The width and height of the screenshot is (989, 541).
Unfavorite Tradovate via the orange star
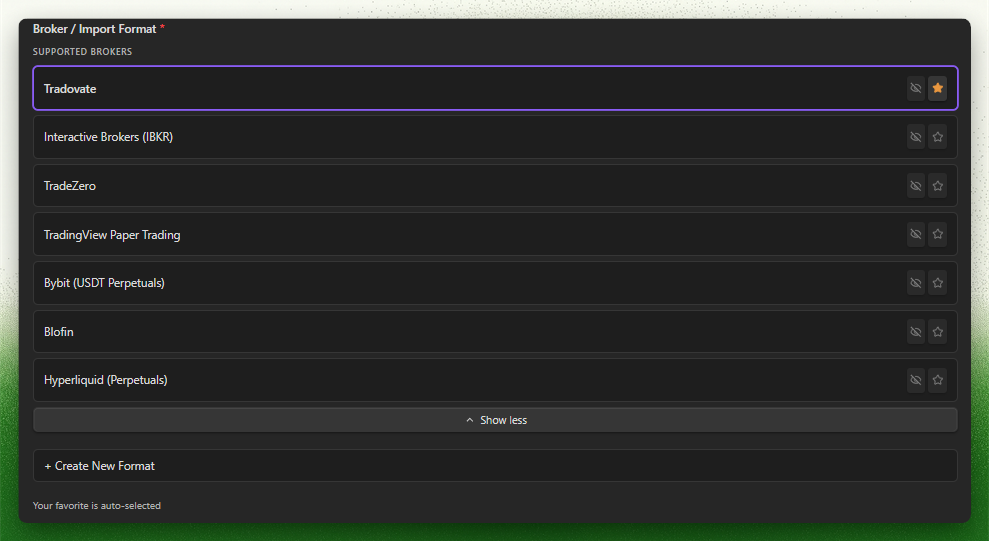point(937,88)
